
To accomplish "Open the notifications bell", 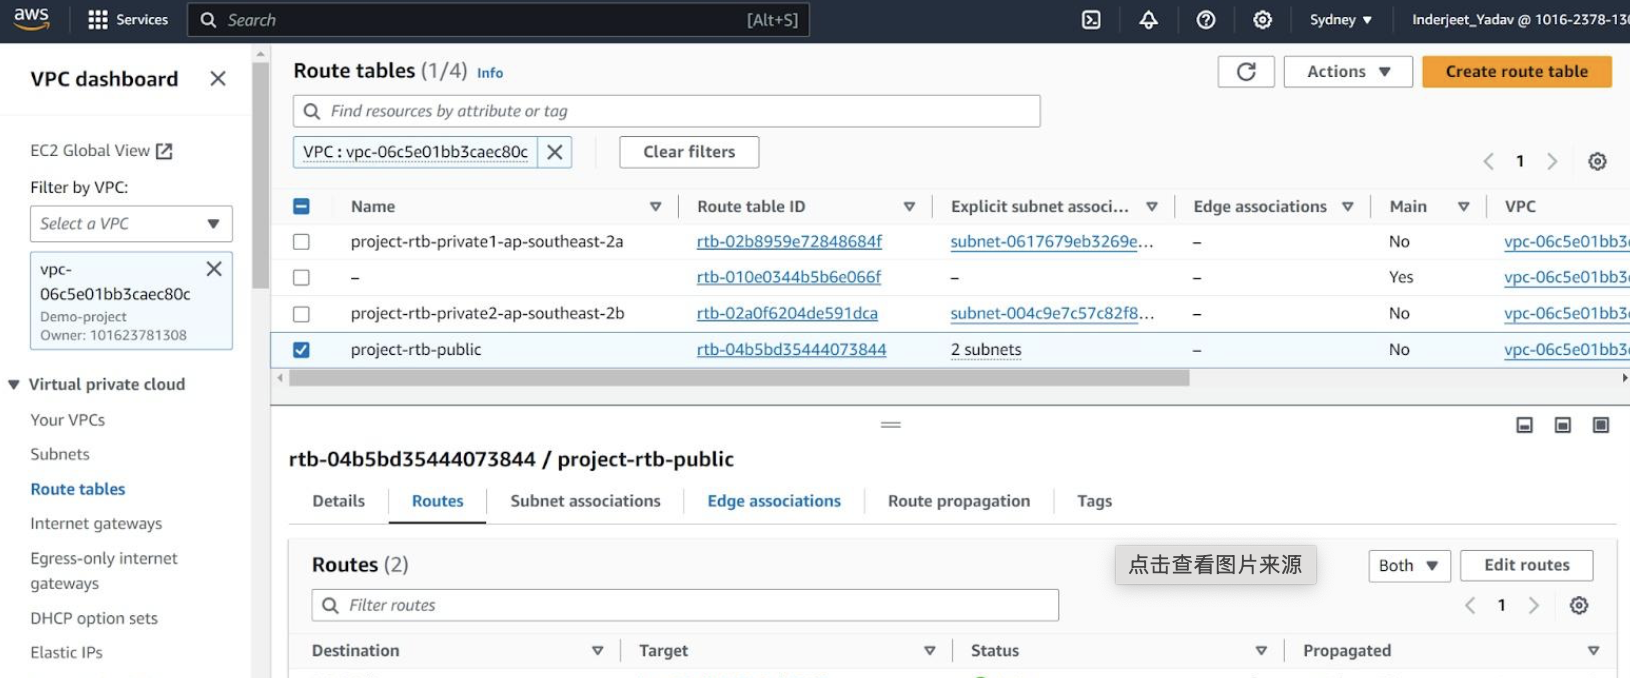I will 1148,20.
